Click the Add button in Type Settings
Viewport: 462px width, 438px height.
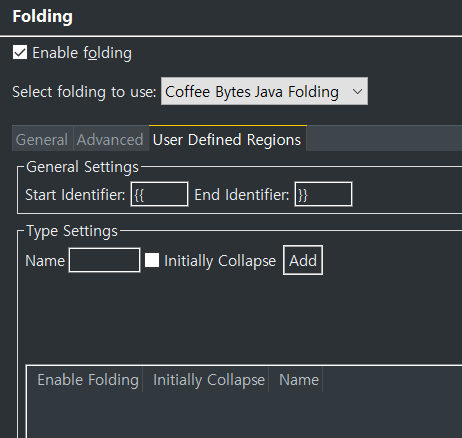coord(303,260)
